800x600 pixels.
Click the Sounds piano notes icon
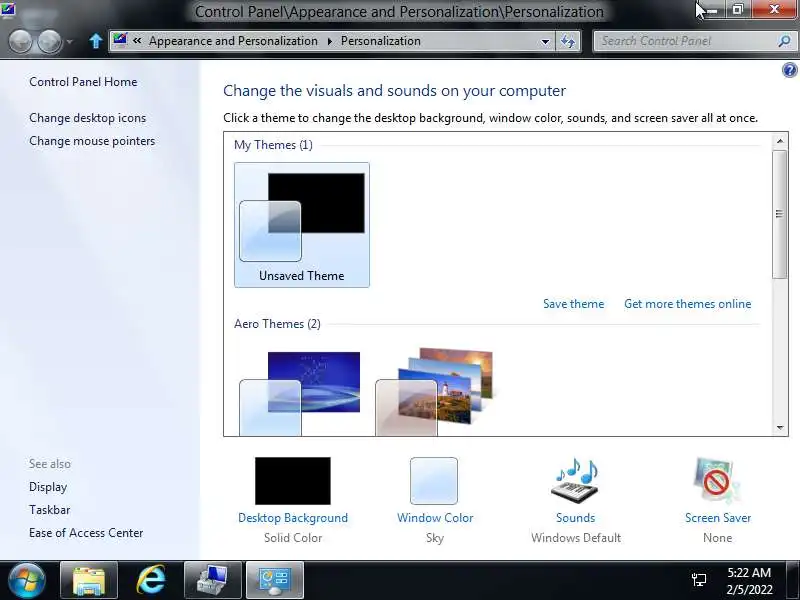(x=576, y=481)
